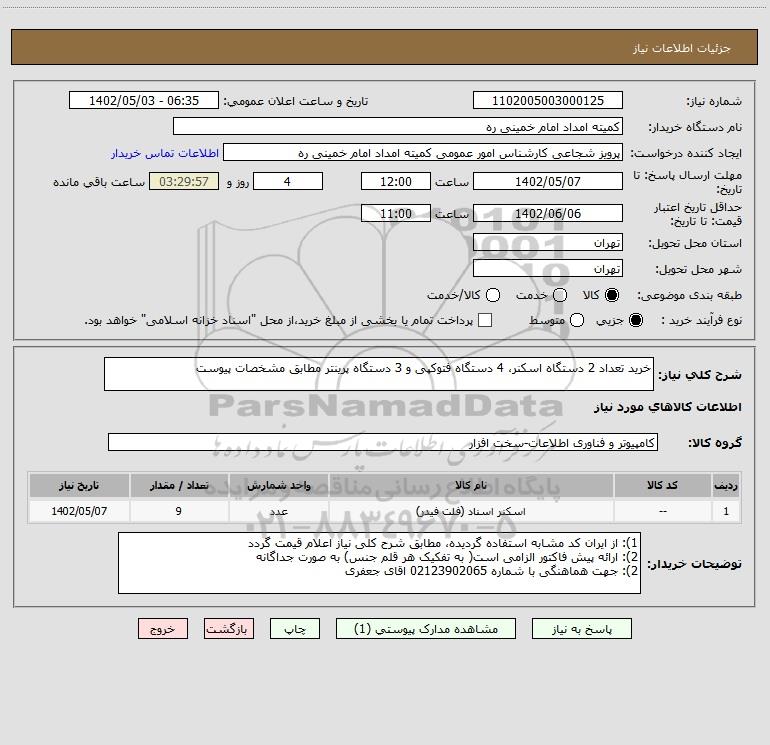Click the ایجاد کننده درخواست field
This screenshot has height=745, width=770.
(423, 153)
